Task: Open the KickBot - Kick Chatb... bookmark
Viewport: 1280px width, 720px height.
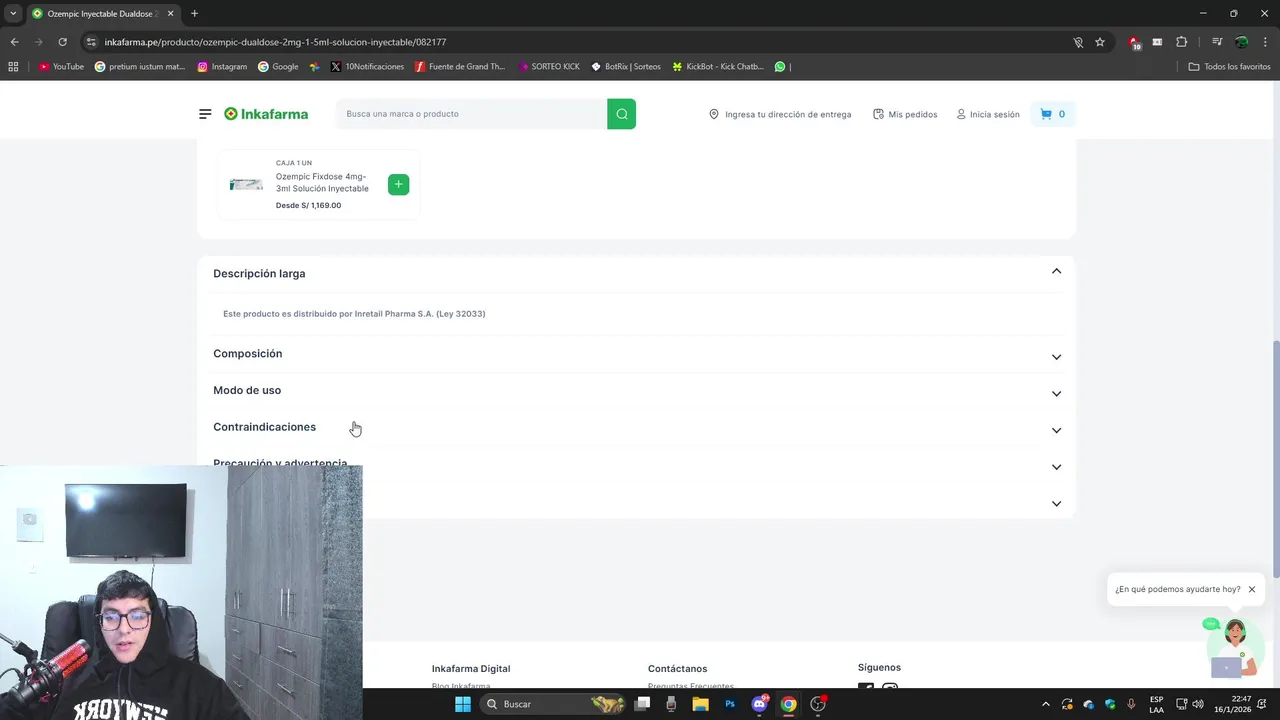Action: pos(718,67)
